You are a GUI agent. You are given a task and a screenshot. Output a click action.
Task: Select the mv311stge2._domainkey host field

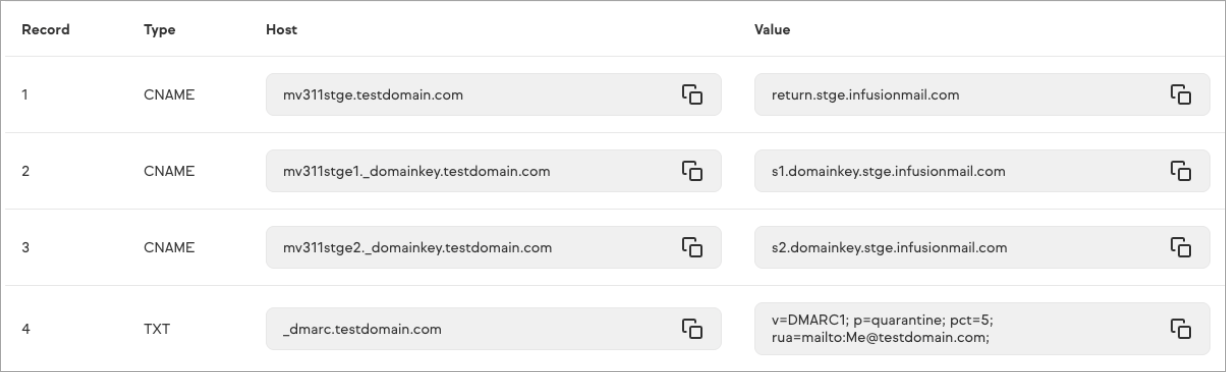493,247
